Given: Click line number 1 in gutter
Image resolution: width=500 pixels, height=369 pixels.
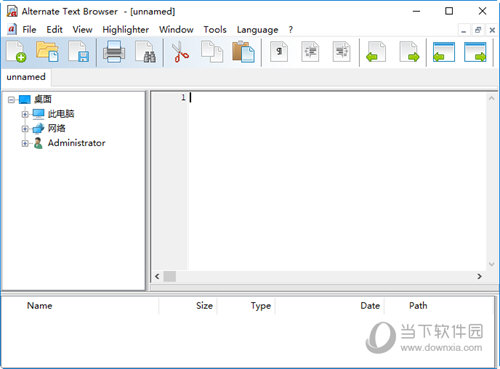Looking at the screenshot, I should point(183,97).
